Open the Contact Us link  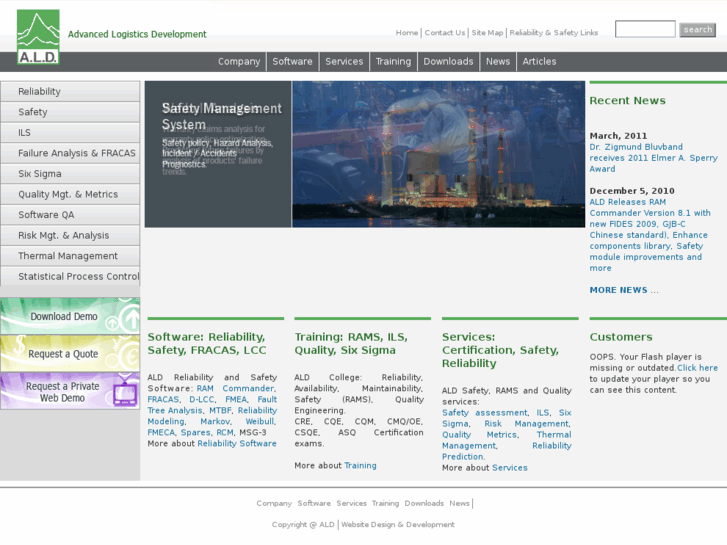(x=445, y=33)
